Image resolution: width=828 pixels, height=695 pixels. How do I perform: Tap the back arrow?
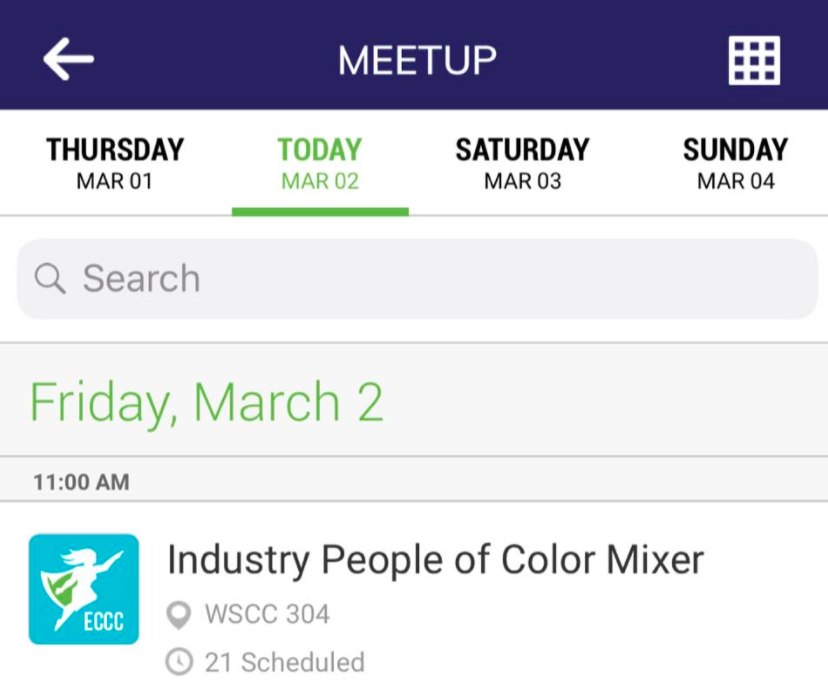[68, 59]
